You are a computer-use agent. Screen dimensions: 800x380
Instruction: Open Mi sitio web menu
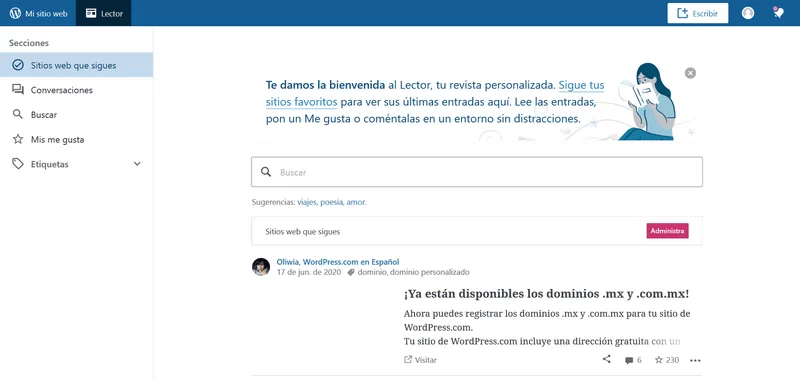click(38, 13)
